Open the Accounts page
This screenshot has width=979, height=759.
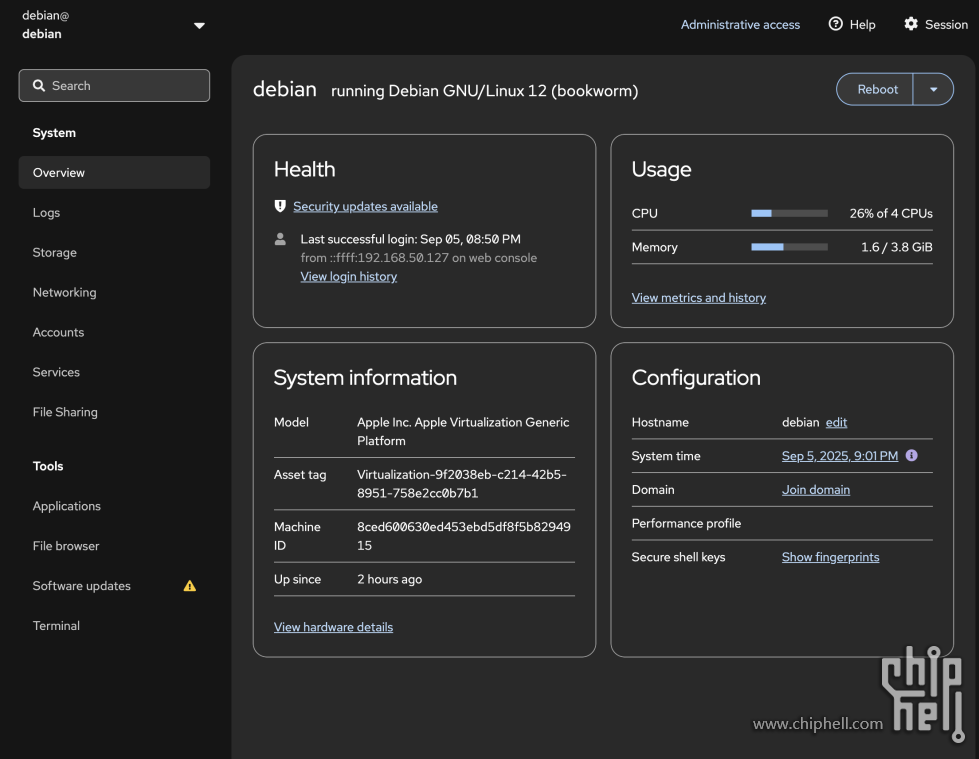[x=114, y=332]
